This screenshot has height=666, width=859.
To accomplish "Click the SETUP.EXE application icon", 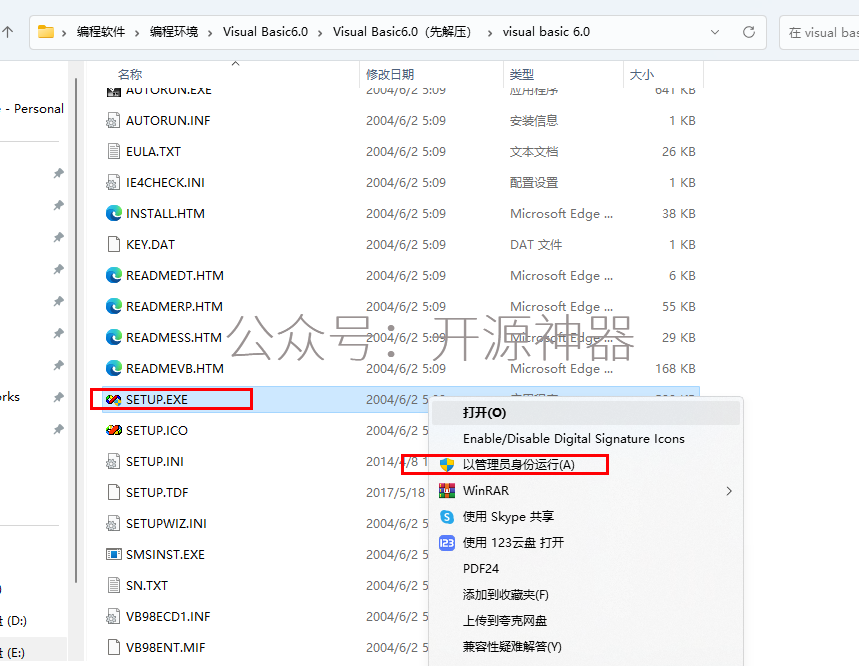I will [113, 399].
